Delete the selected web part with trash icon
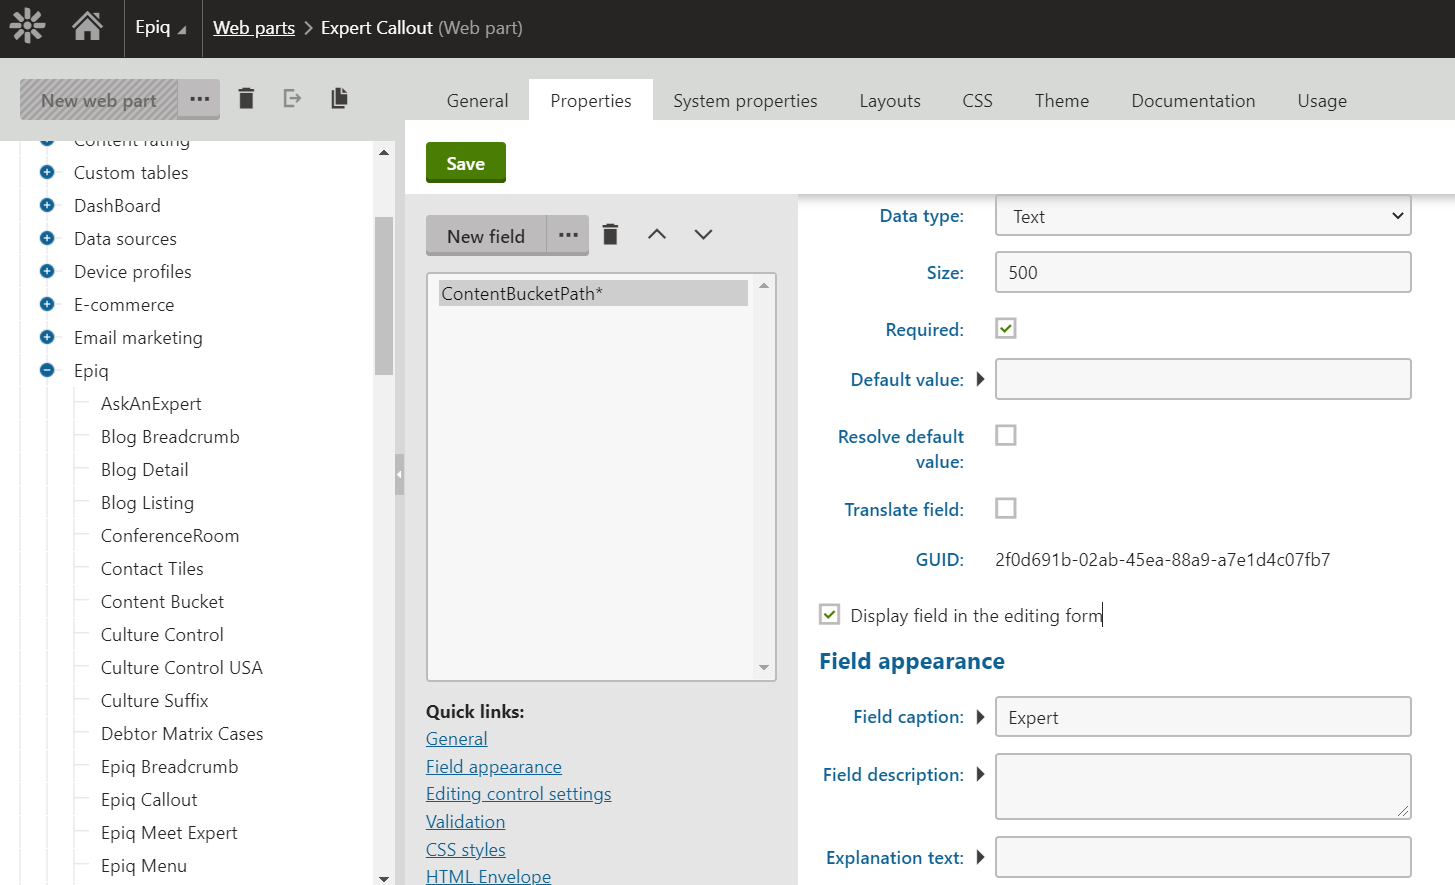Viewport: 1455px width, 885px height. 246,98
